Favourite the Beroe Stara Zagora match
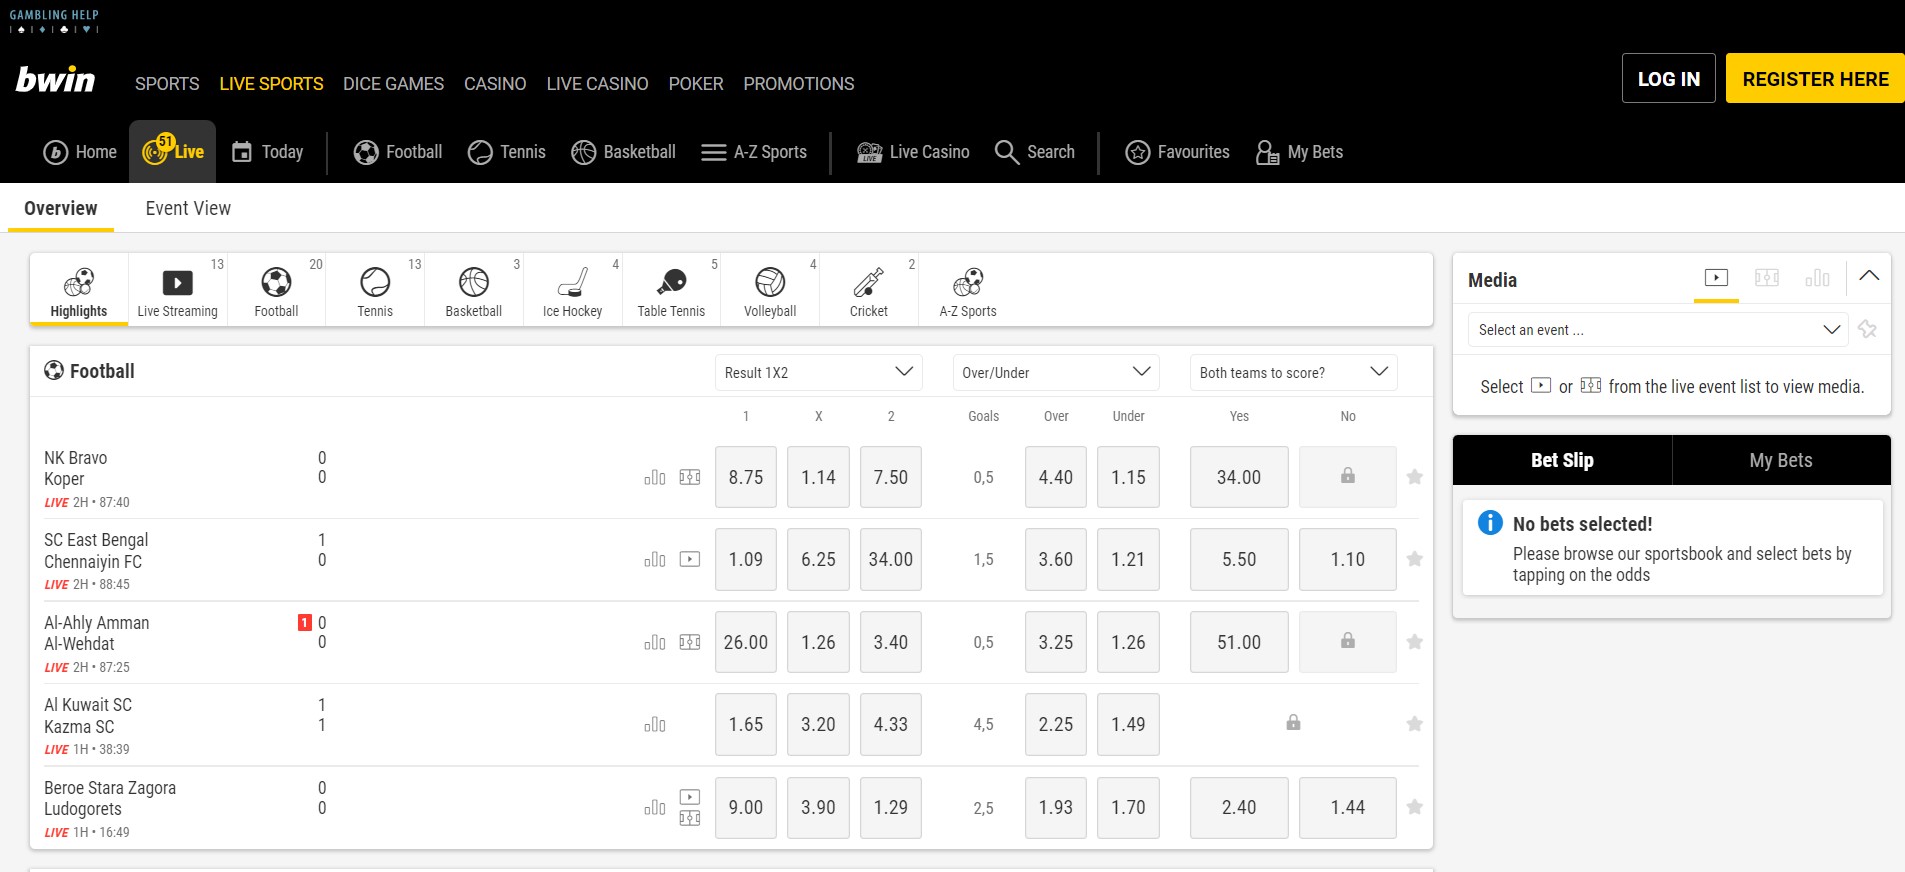This screenshot has width=1905, height=872. [1414, 807]
